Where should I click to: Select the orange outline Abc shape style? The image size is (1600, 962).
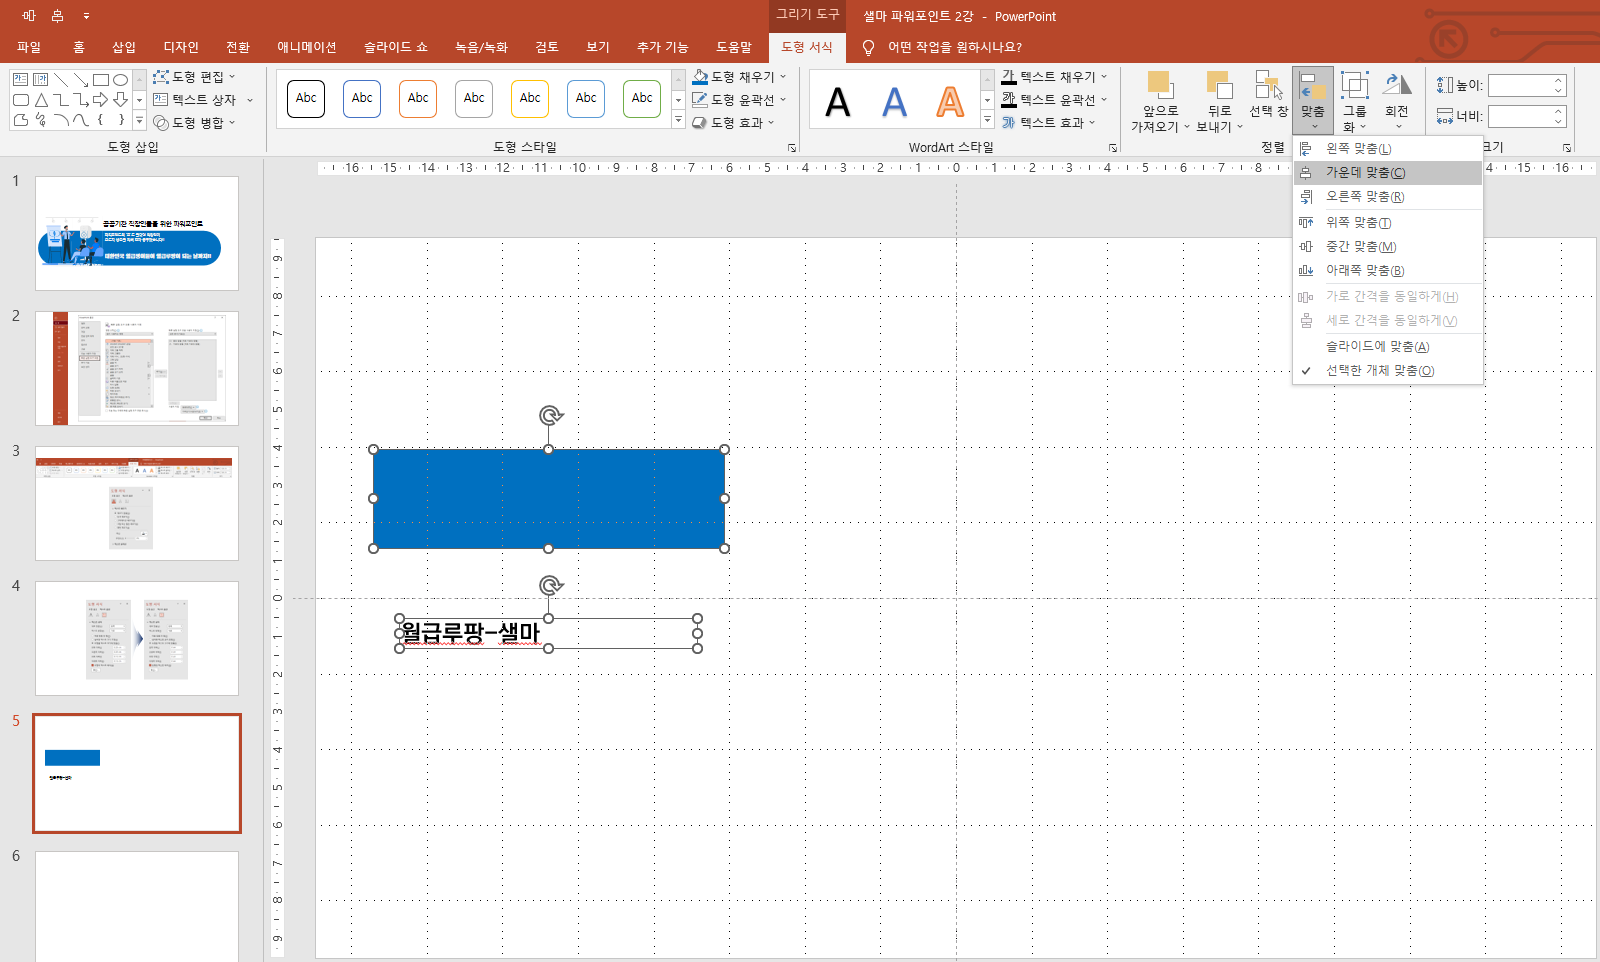point(418,98)
